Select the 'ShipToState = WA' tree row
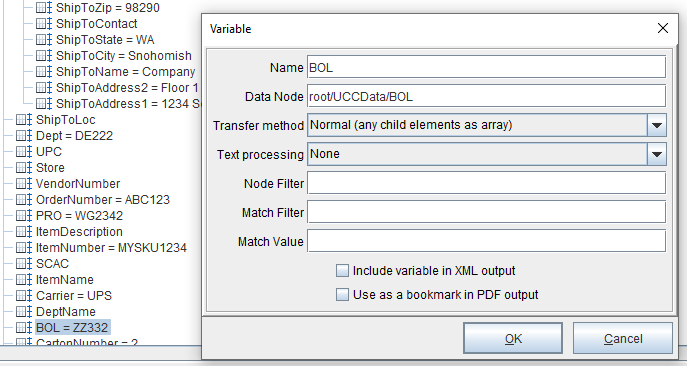Screen dimensions: 687x366 click(x=105, y=40)
